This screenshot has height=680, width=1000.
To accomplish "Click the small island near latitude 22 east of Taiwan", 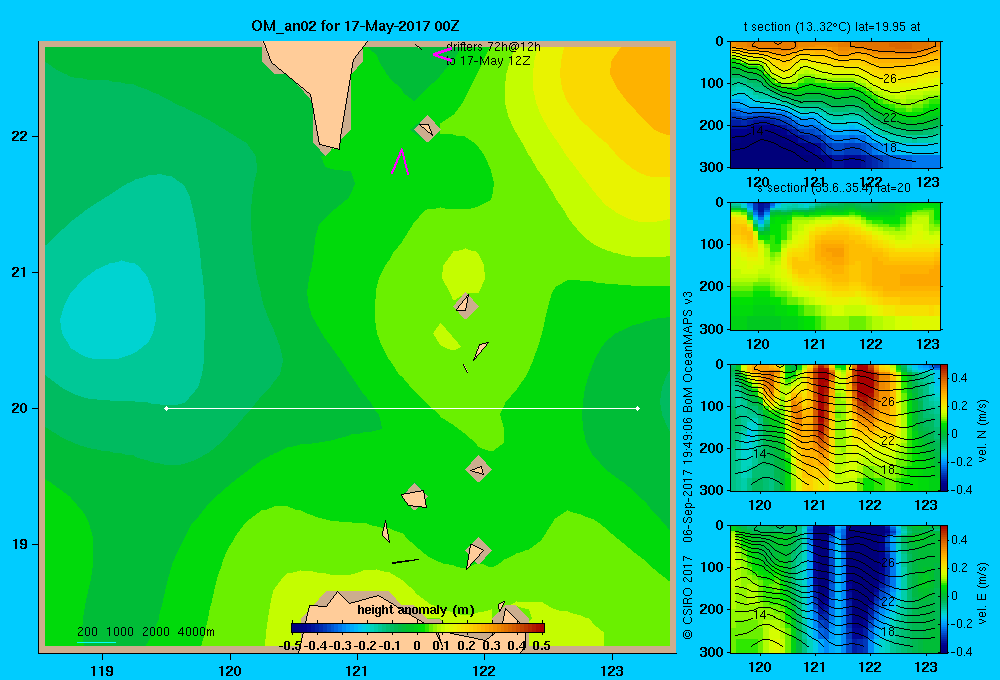I will click(427, 129).
